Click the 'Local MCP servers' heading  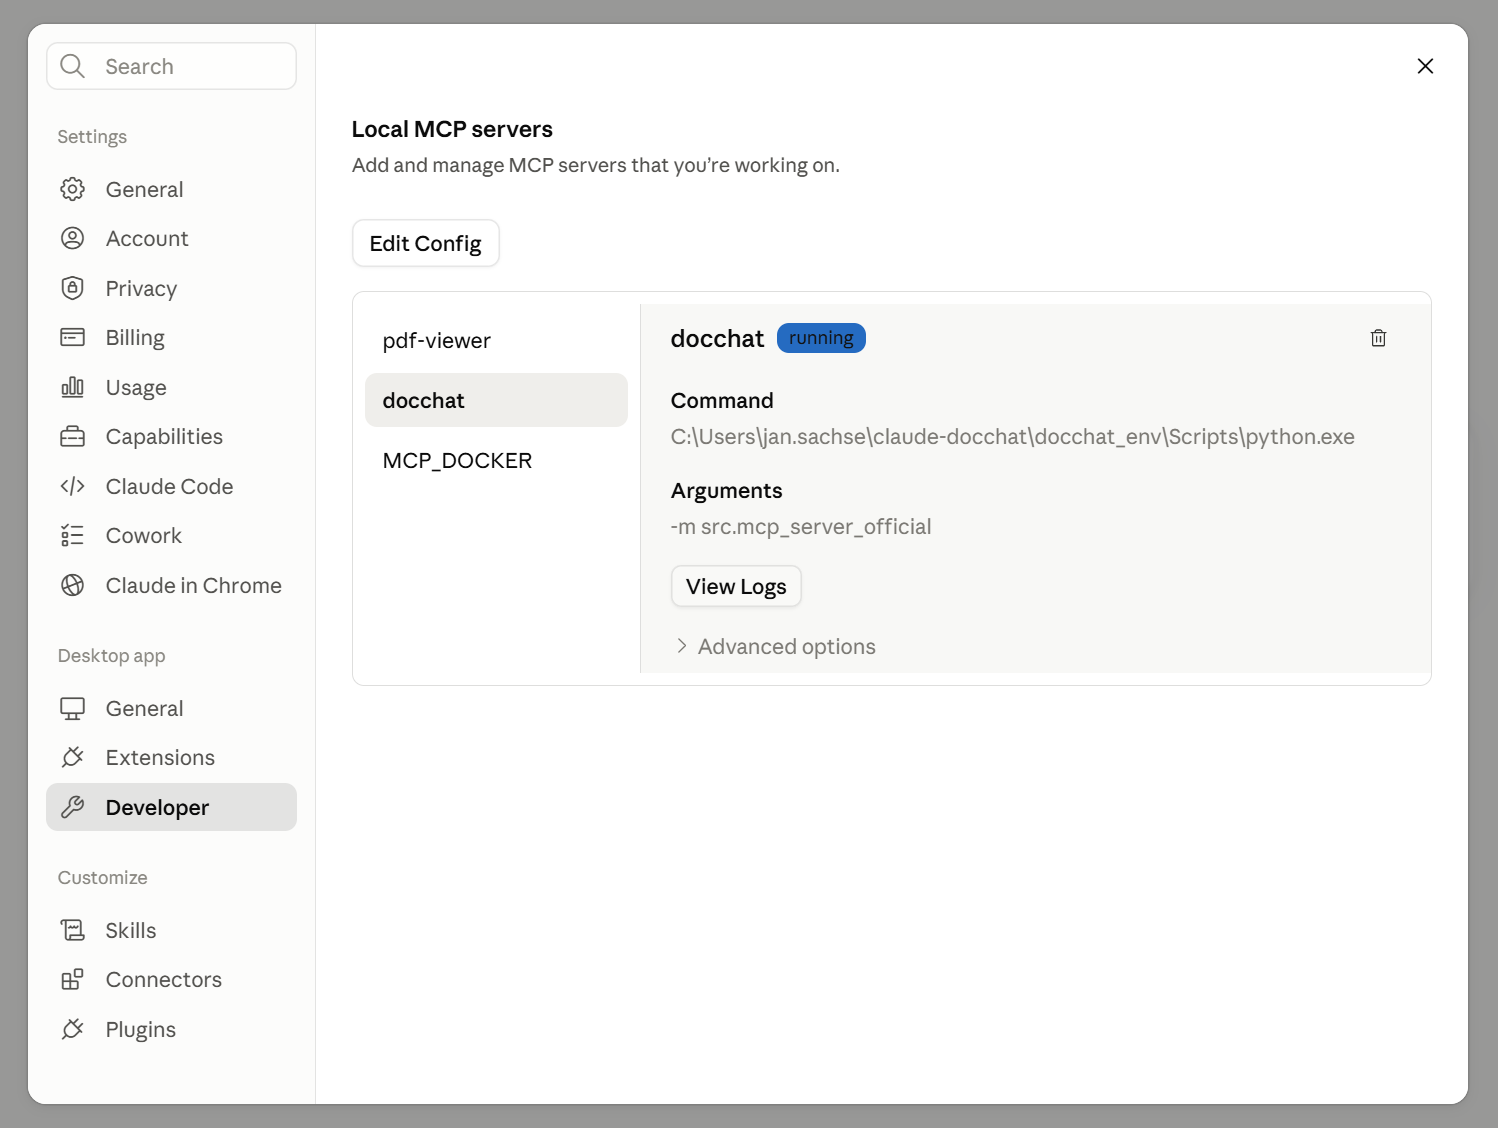click(x=452, y=129)
